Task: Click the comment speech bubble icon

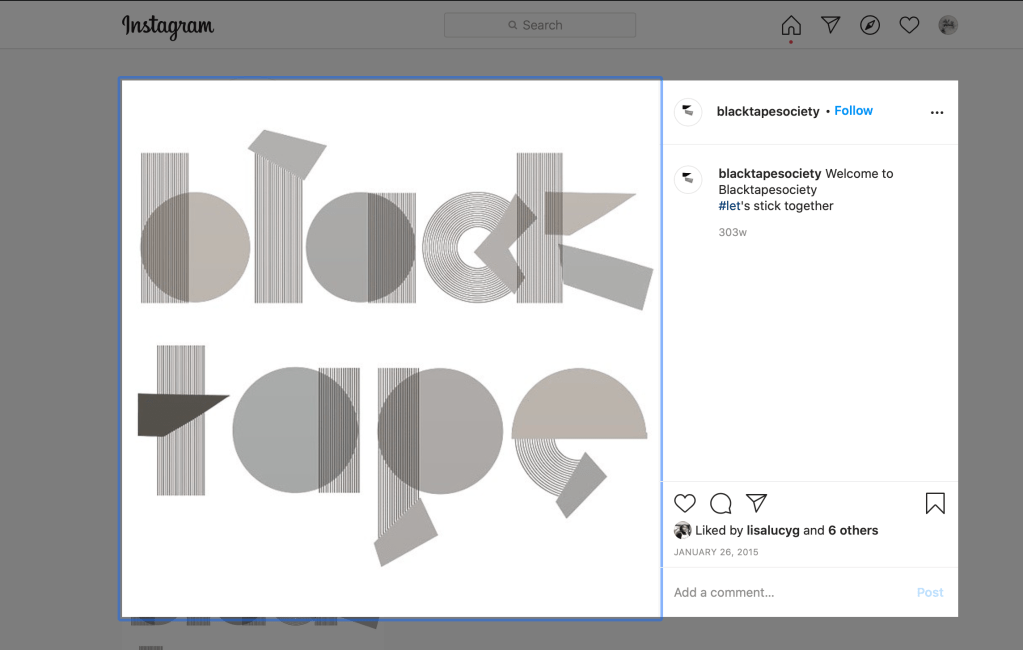Action: pyautogui.click(x=721, y=503)
